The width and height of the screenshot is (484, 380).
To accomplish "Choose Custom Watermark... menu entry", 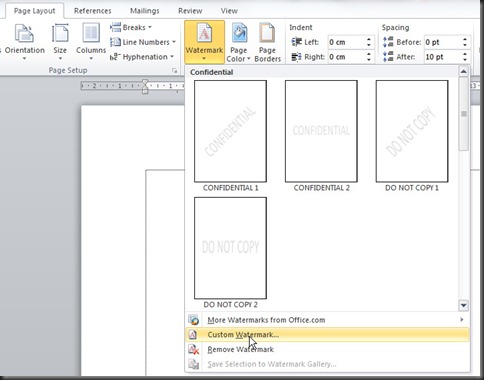I will (x=327, y=335).
